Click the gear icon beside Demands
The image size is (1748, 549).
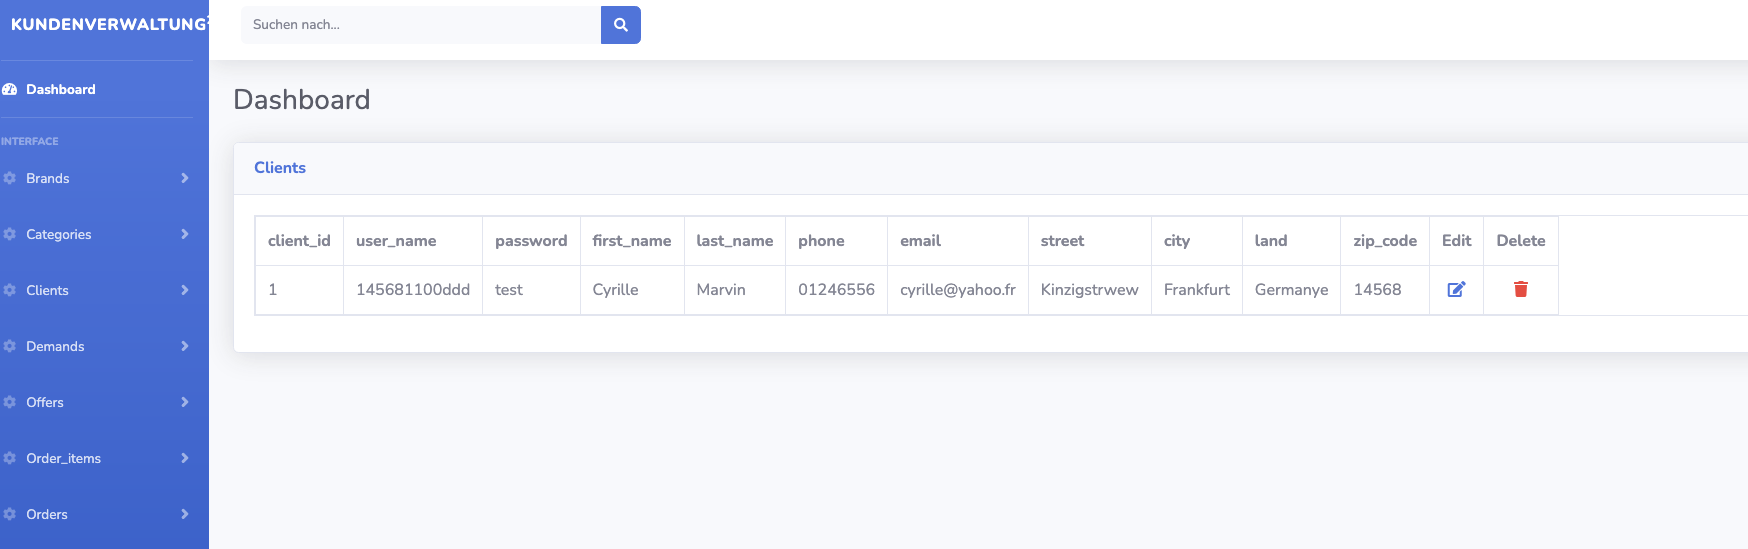pyautogui.click(x=10, y=346)
